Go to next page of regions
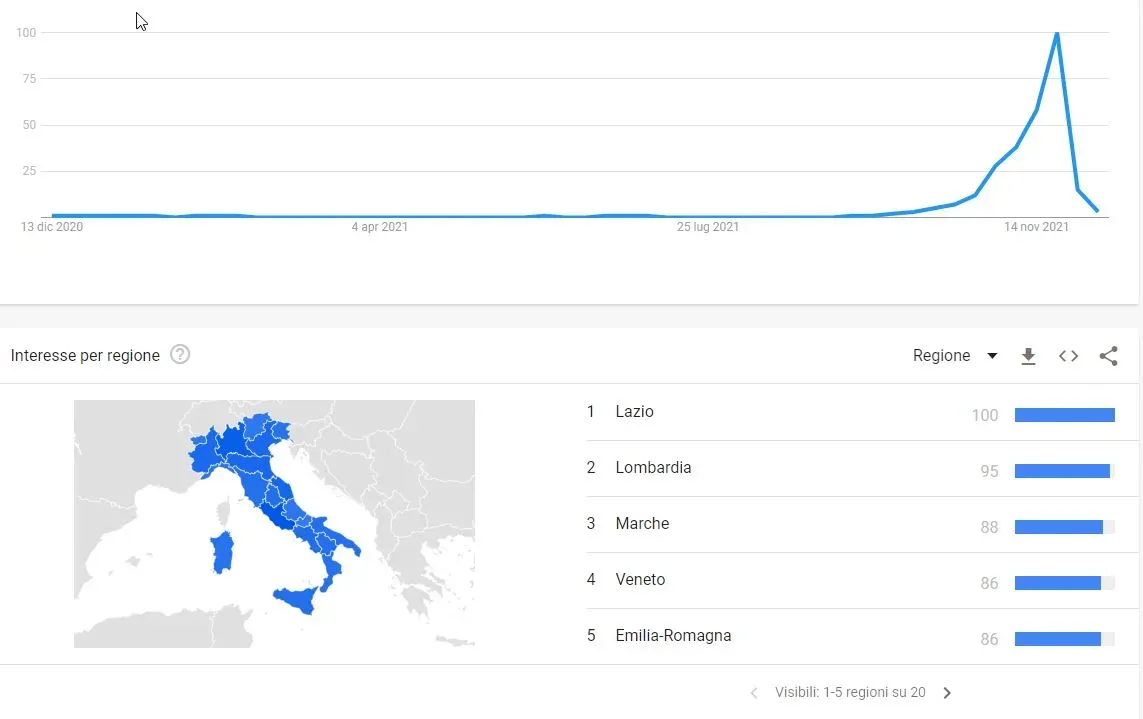This screenshot has height=719, width=1143. point(947,693)
